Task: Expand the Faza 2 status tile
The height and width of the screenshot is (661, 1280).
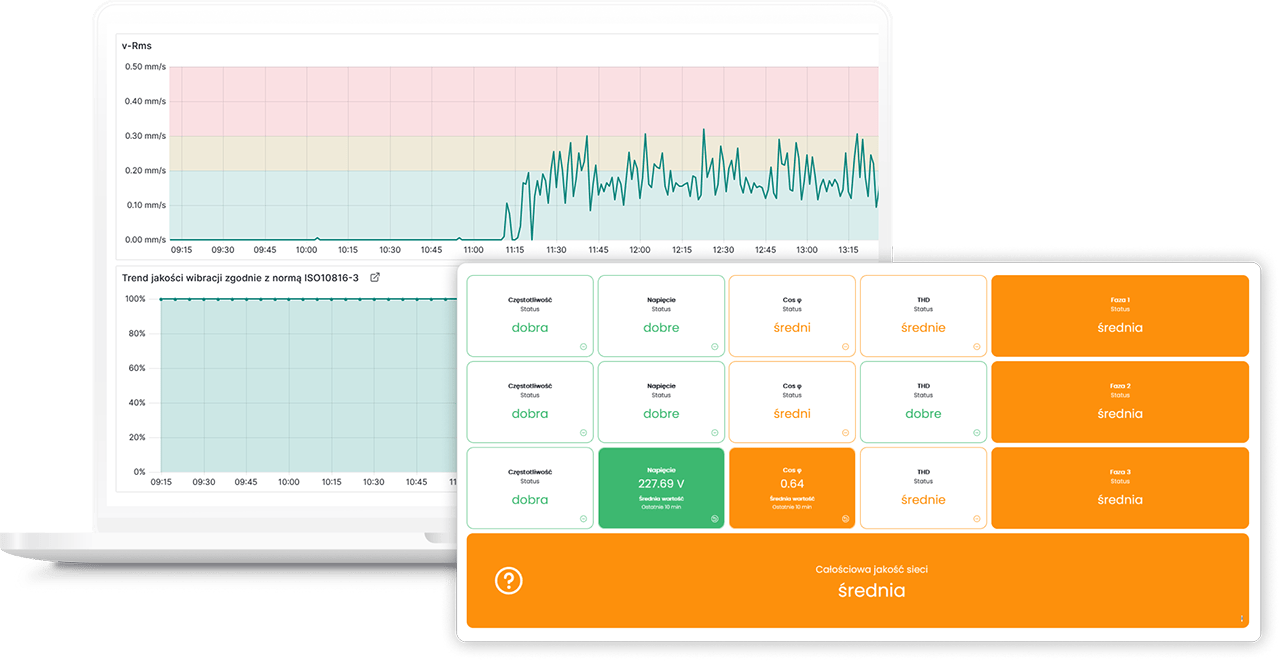Action: 1119,402
